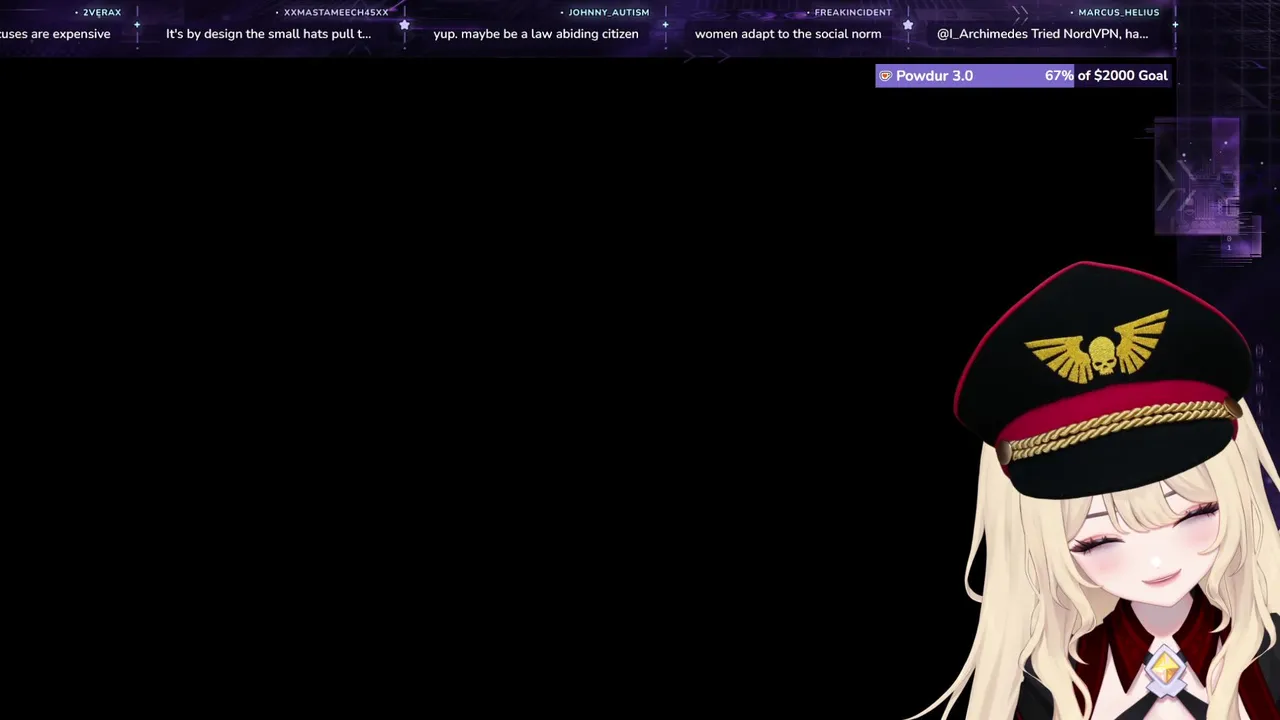Click the XXMASTAMEECH45XX username
The height and width of the screenshot is (720, 1280).
click(x=336, y=12)
